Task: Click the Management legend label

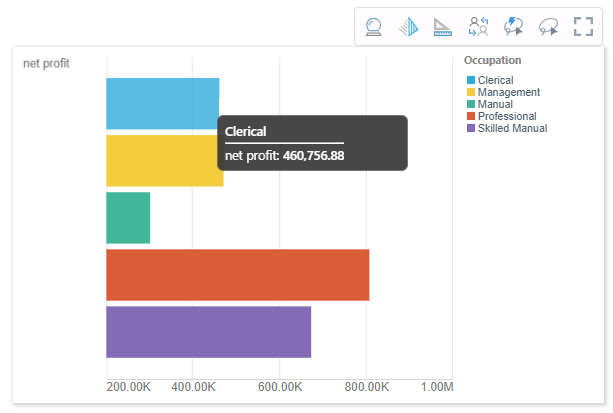Action: coord(510,92)
